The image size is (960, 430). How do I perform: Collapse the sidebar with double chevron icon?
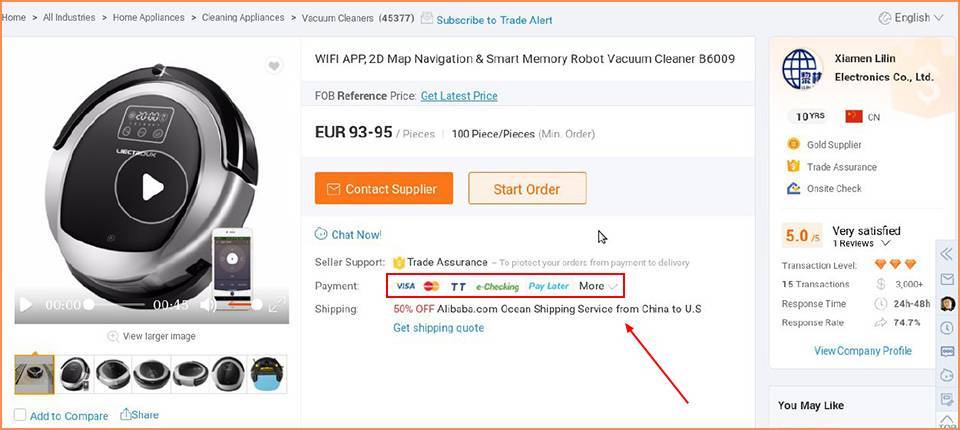coord(947,254)
